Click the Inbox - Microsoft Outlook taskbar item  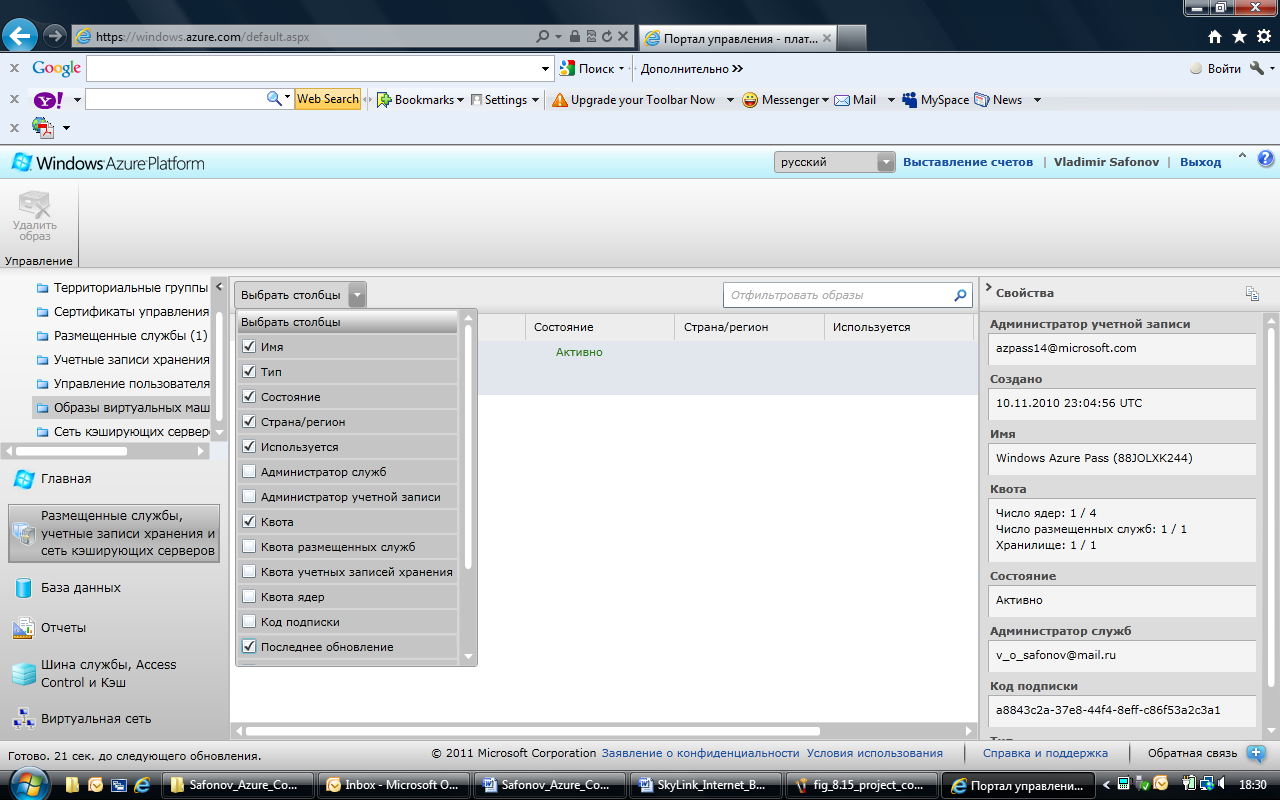[396, 785]
